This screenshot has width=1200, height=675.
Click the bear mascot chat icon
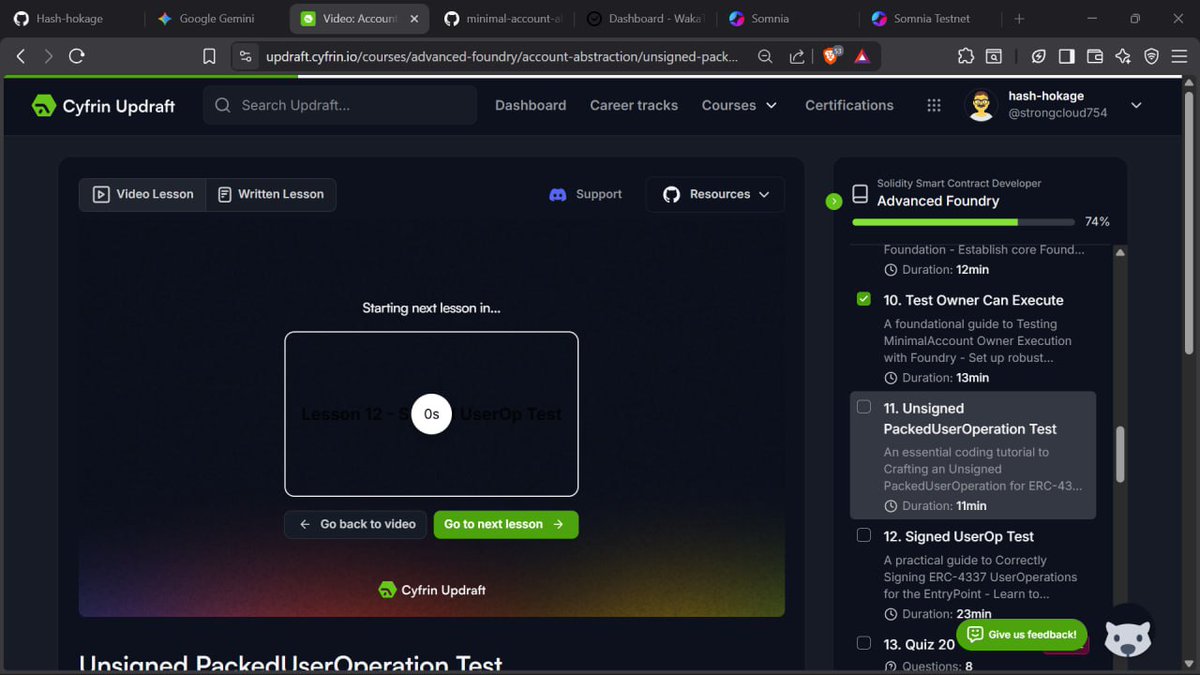click(x=1127, y=634)
